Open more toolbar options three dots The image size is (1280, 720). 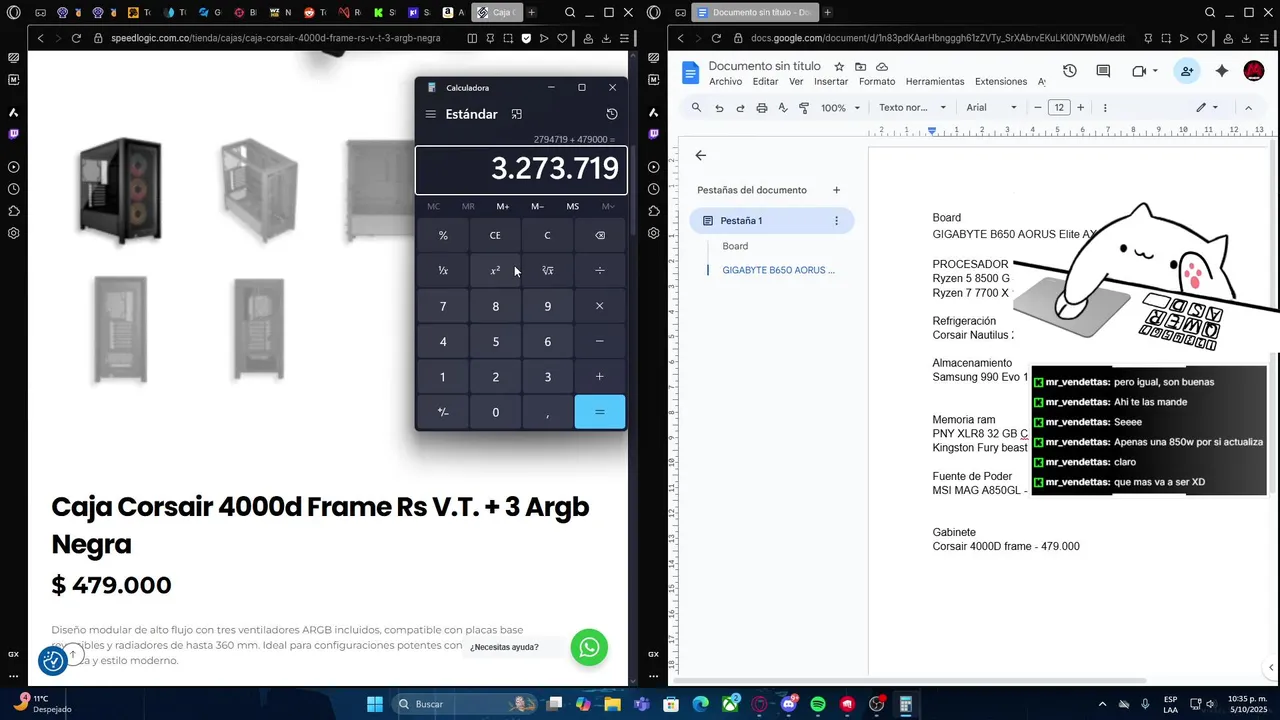pyautogui.click(x=1105, y=108)
